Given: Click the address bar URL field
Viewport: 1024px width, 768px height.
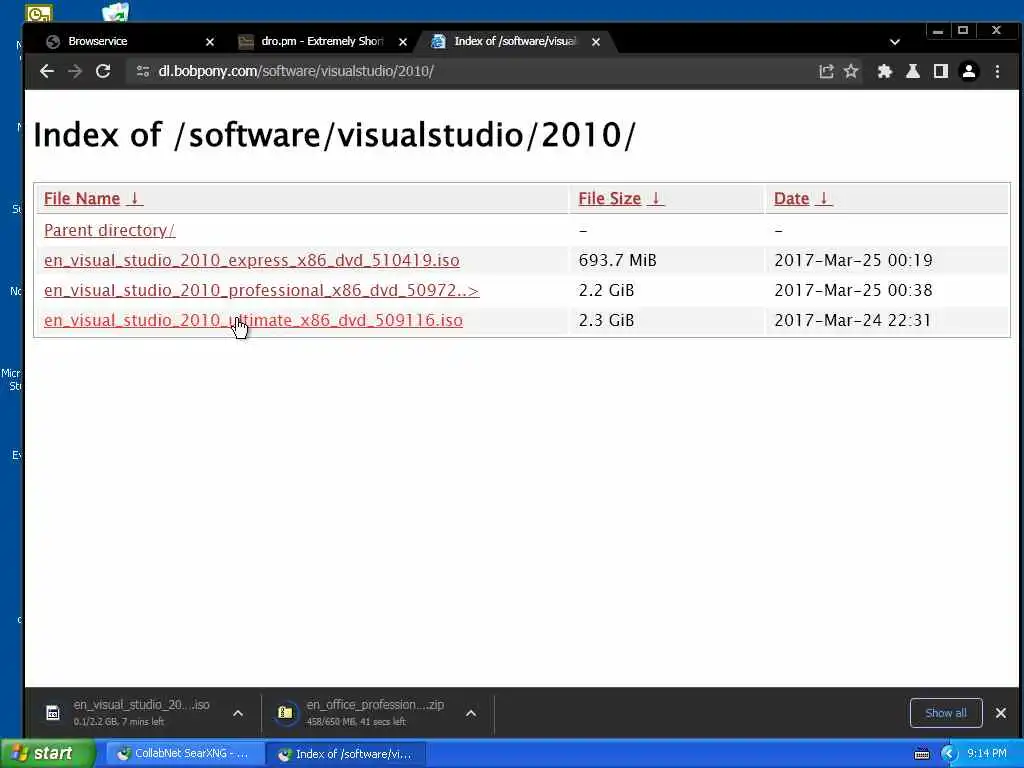Looking at the screenshot, I should (483, 71).
